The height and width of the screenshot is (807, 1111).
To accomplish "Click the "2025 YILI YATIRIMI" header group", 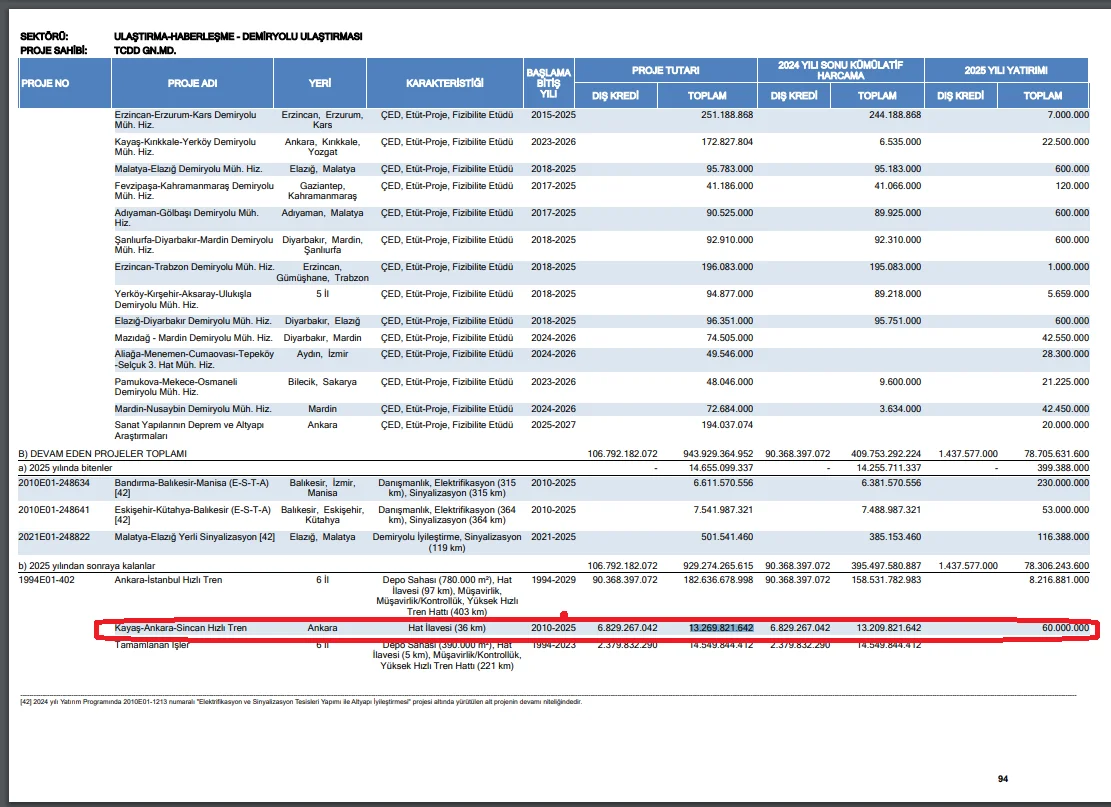I will (x=1006, y=71).
